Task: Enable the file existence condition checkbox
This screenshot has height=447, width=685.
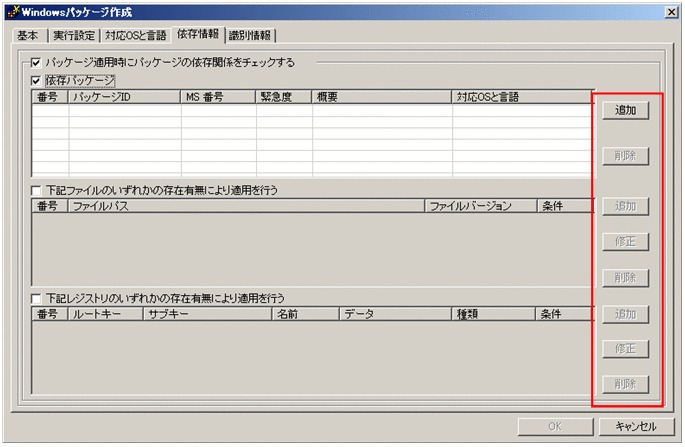Action: pos(36,191)
